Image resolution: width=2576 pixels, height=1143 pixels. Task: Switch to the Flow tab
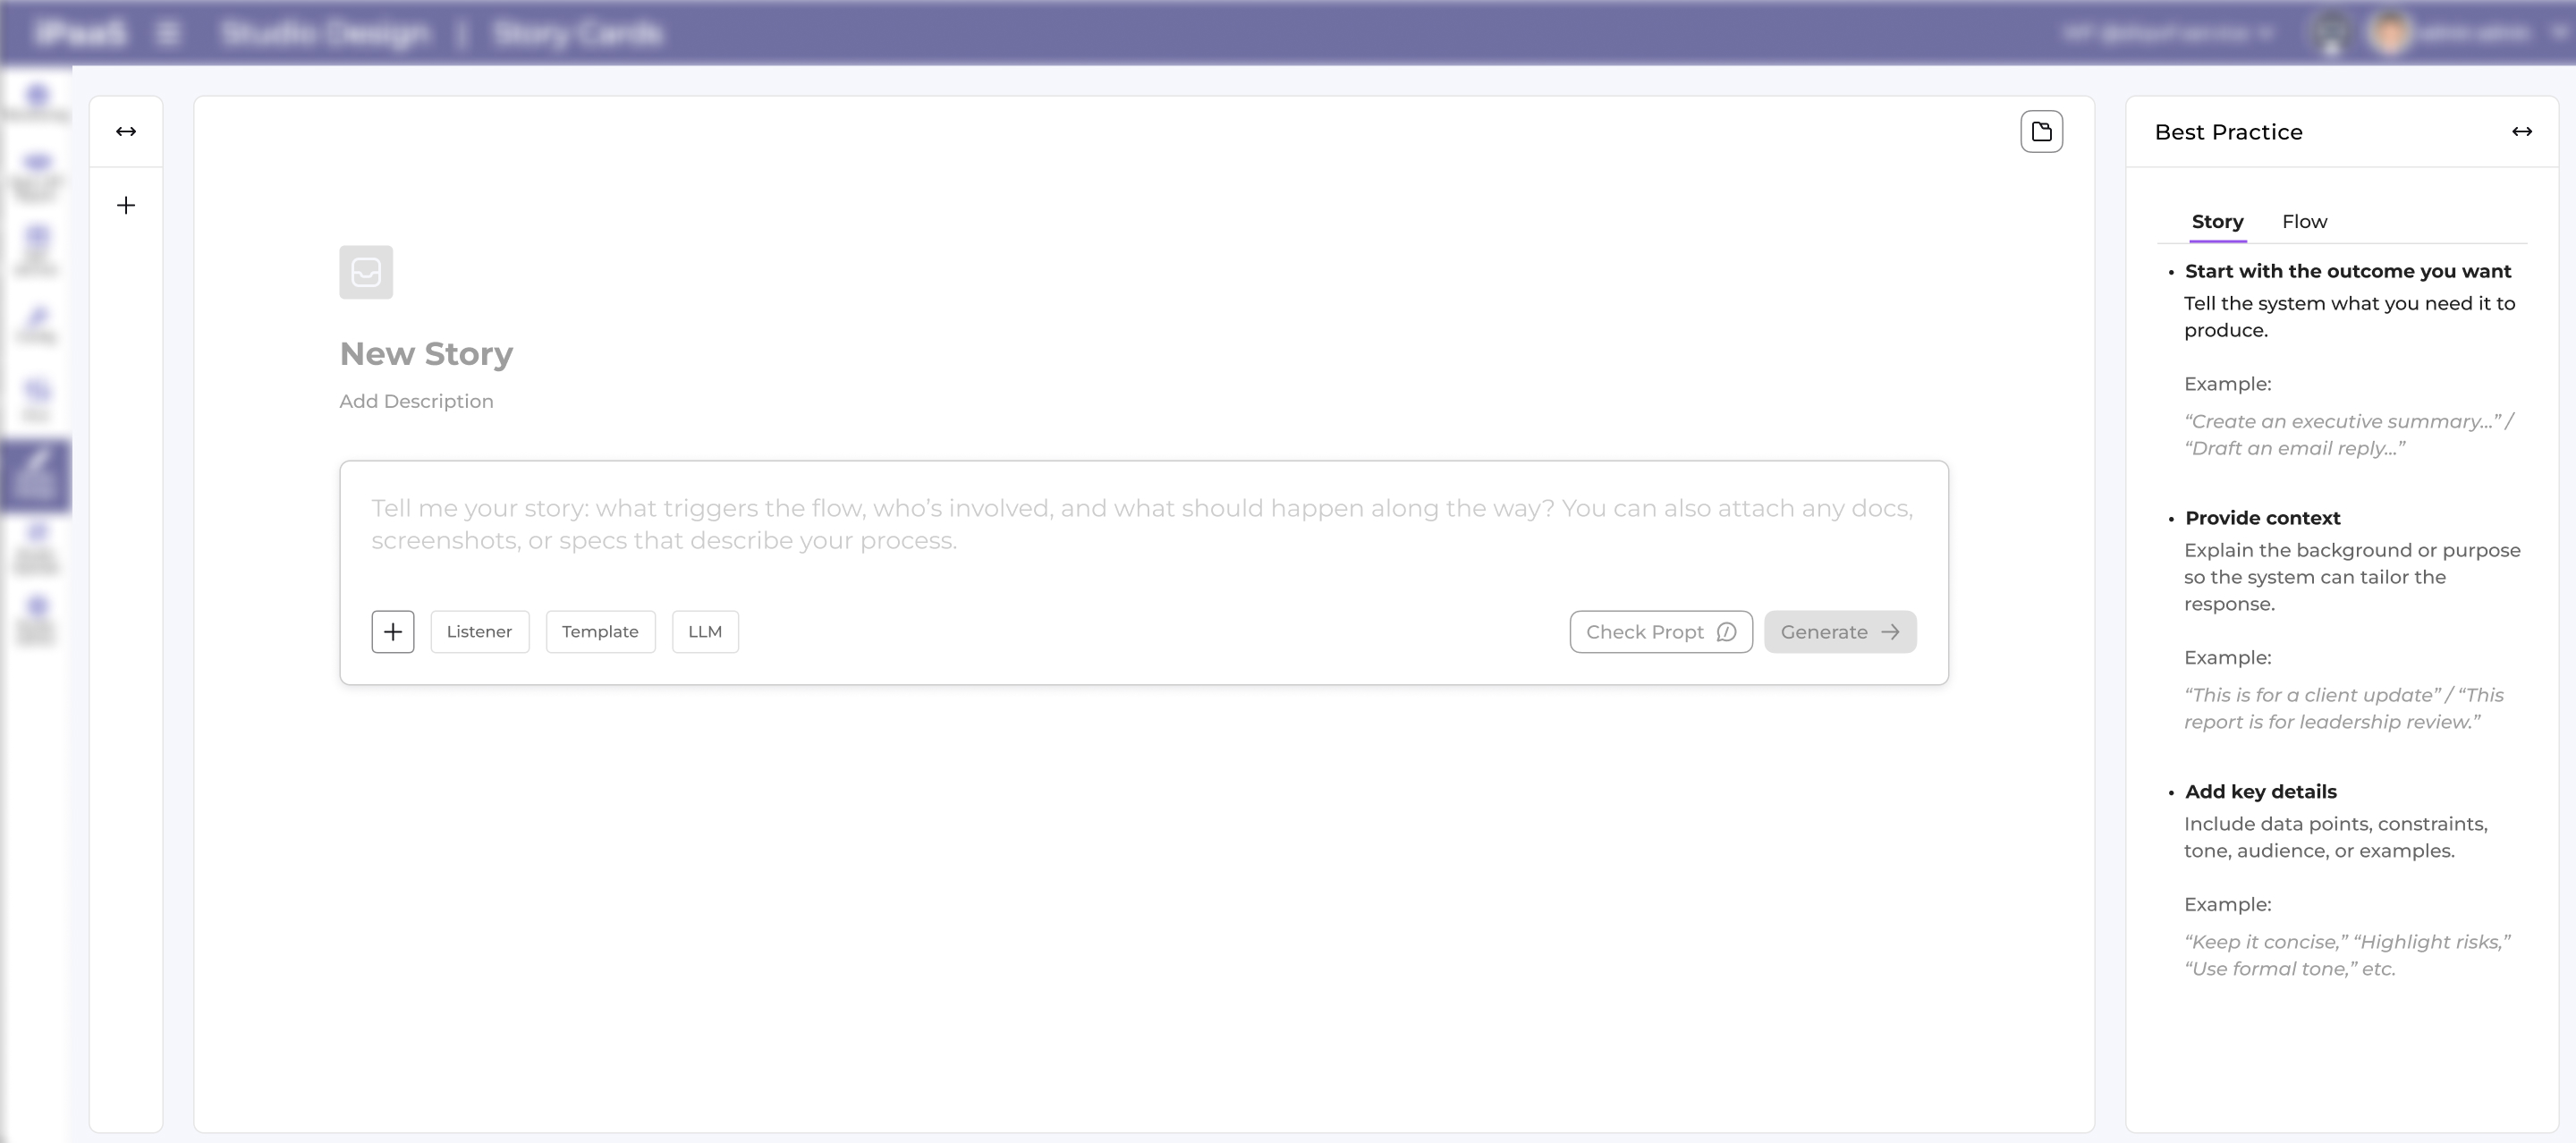(2304, 222)
